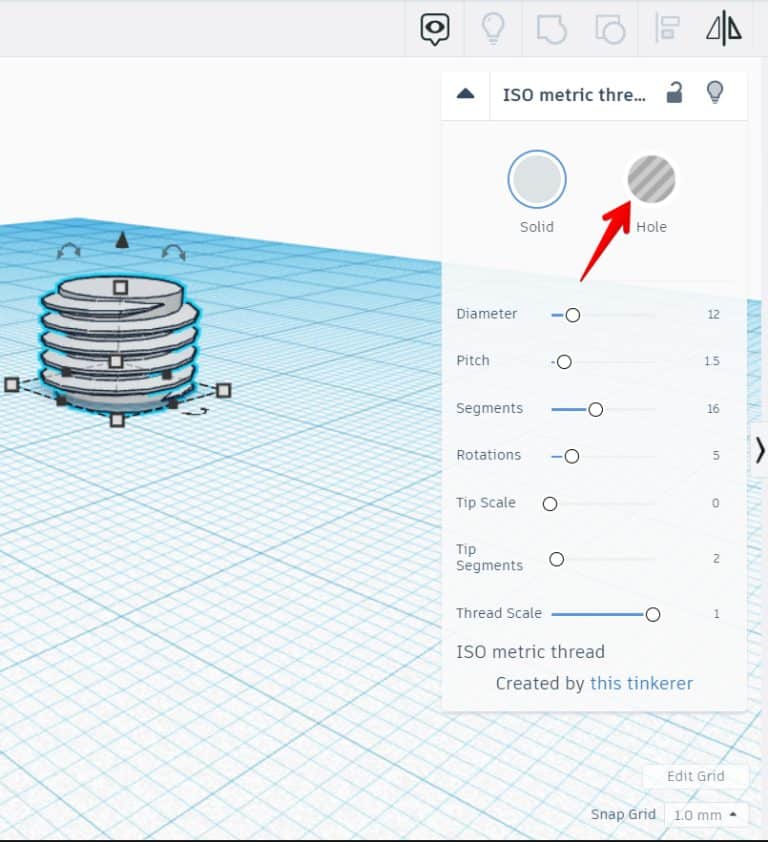Open the Notes comment eye tool
Screen dimensions: 768x842
(434, 29)
